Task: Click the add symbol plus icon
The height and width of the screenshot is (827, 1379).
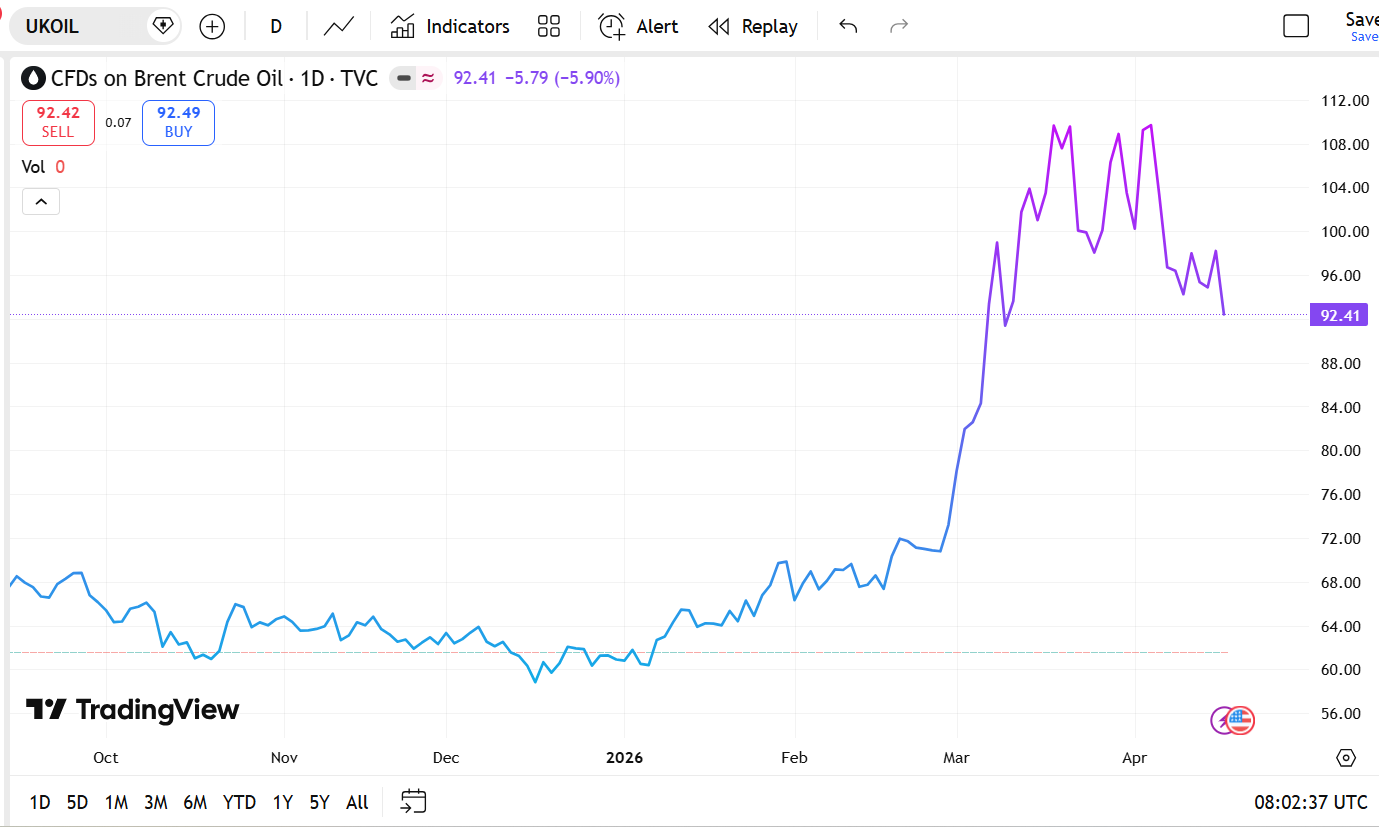Action: (212, 27)
